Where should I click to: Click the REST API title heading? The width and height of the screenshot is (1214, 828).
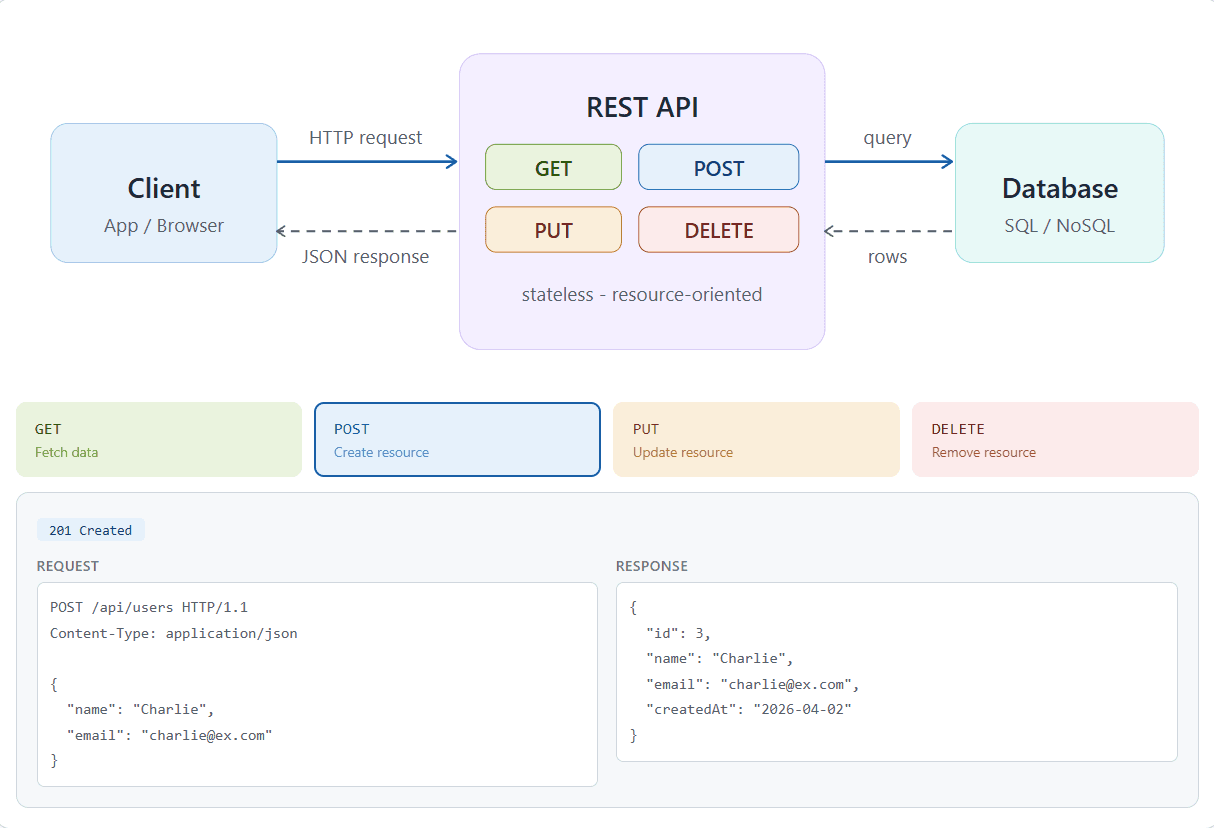[x=642, y=108]
